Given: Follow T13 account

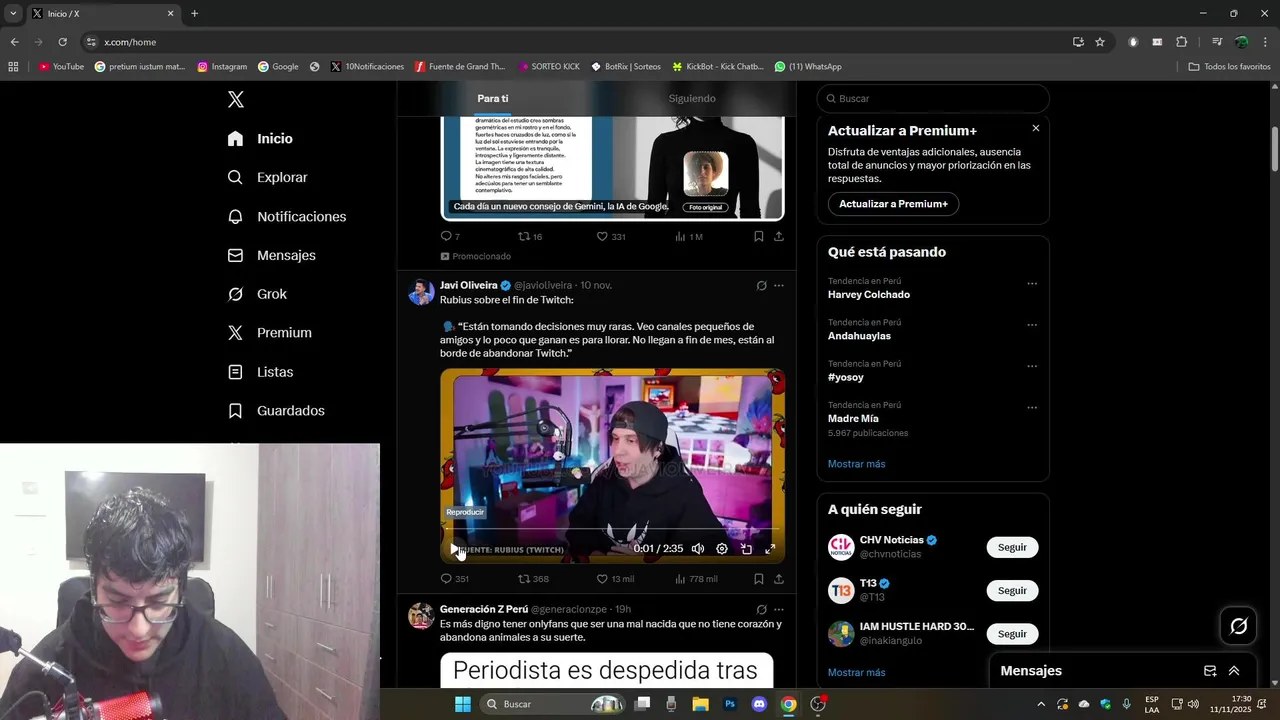Looking at the screenshot, I should [x=1012, y=590].
